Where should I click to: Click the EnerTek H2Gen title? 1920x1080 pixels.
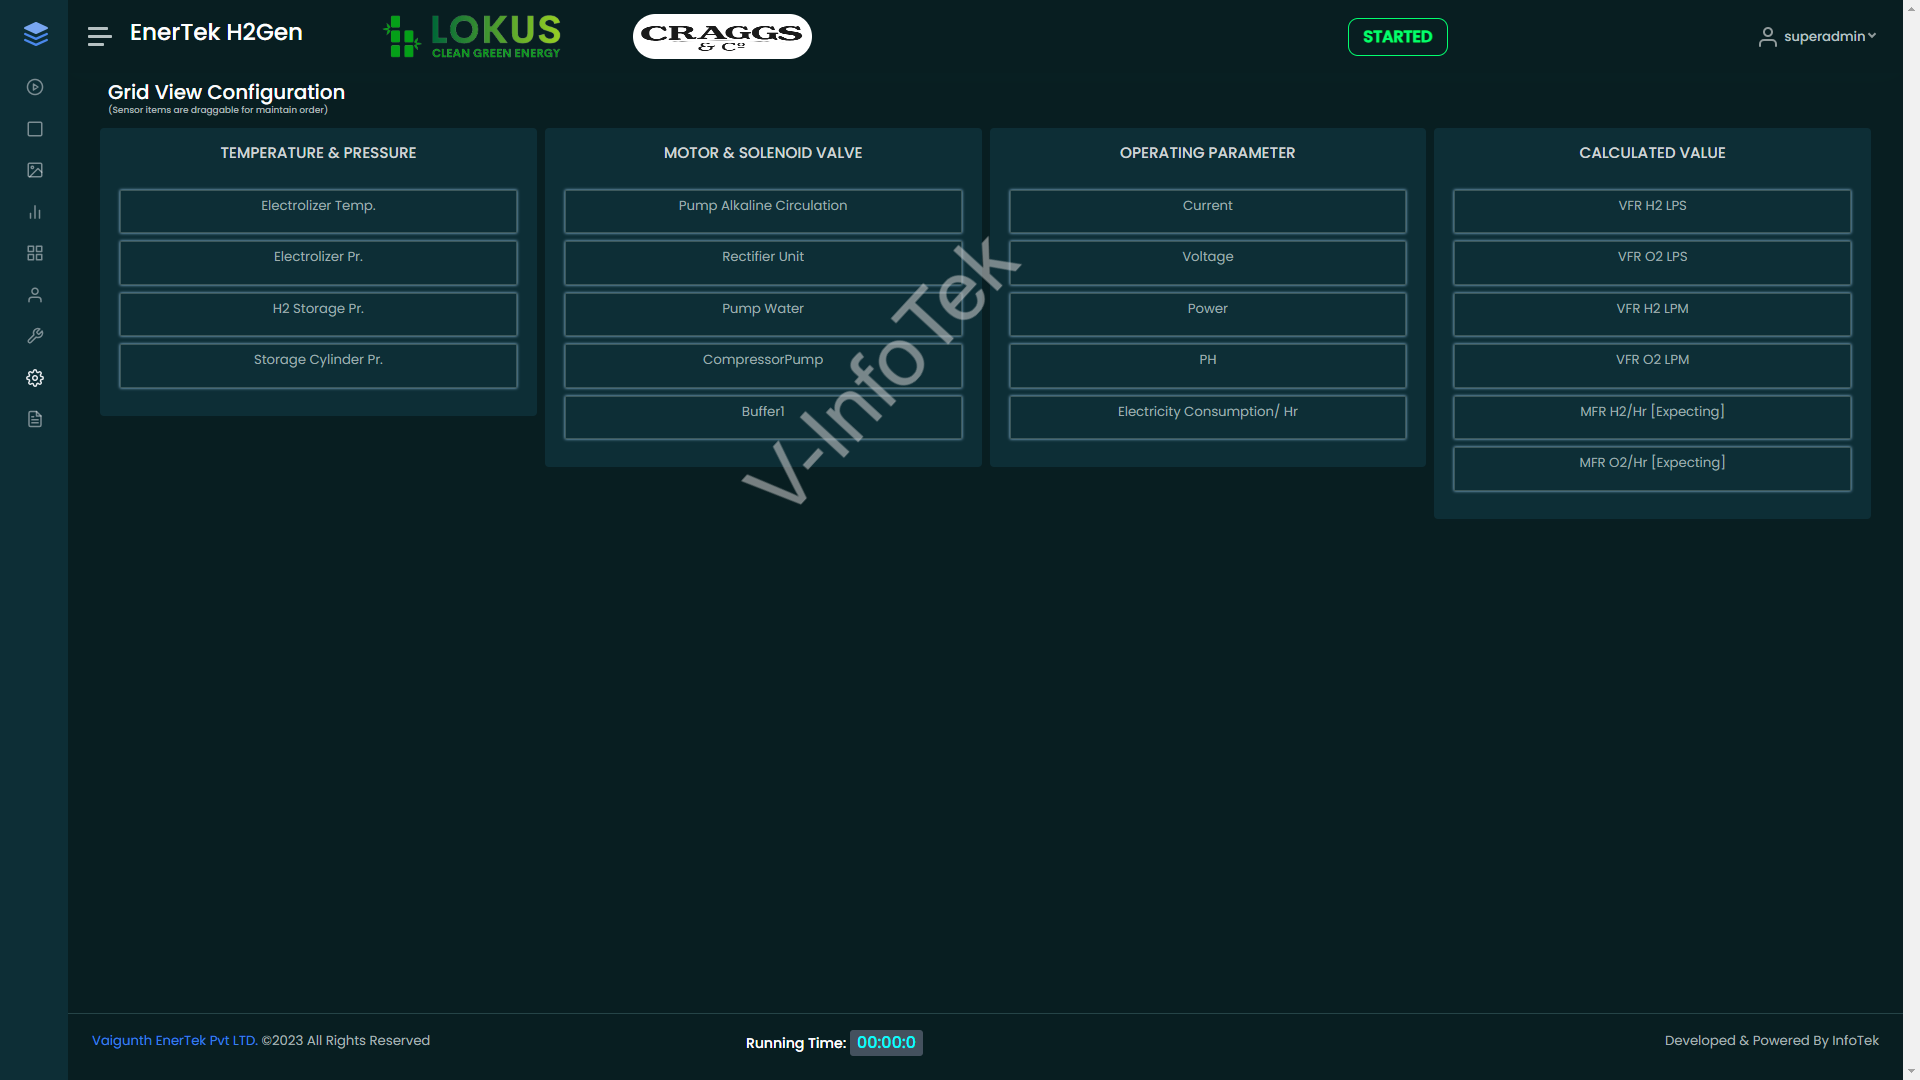coord(216,32)
